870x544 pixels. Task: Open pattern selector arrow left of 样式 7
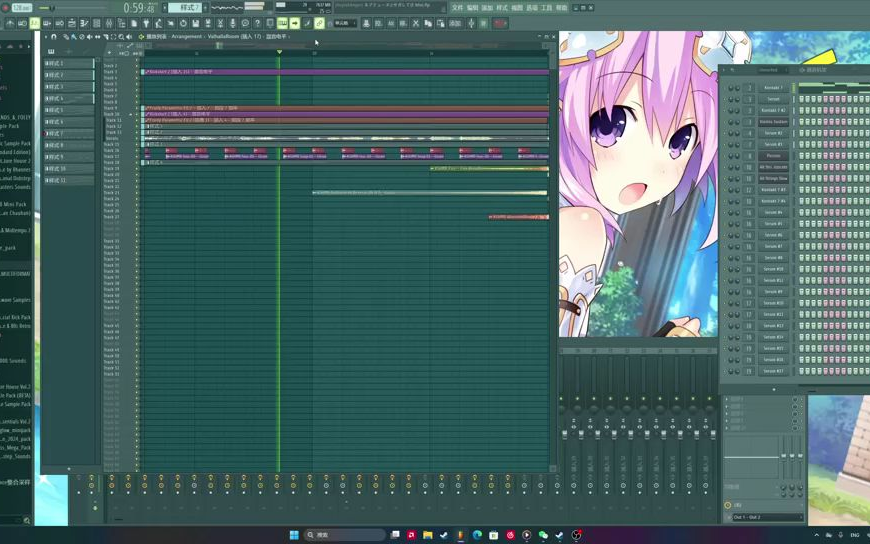coord(164,8)
